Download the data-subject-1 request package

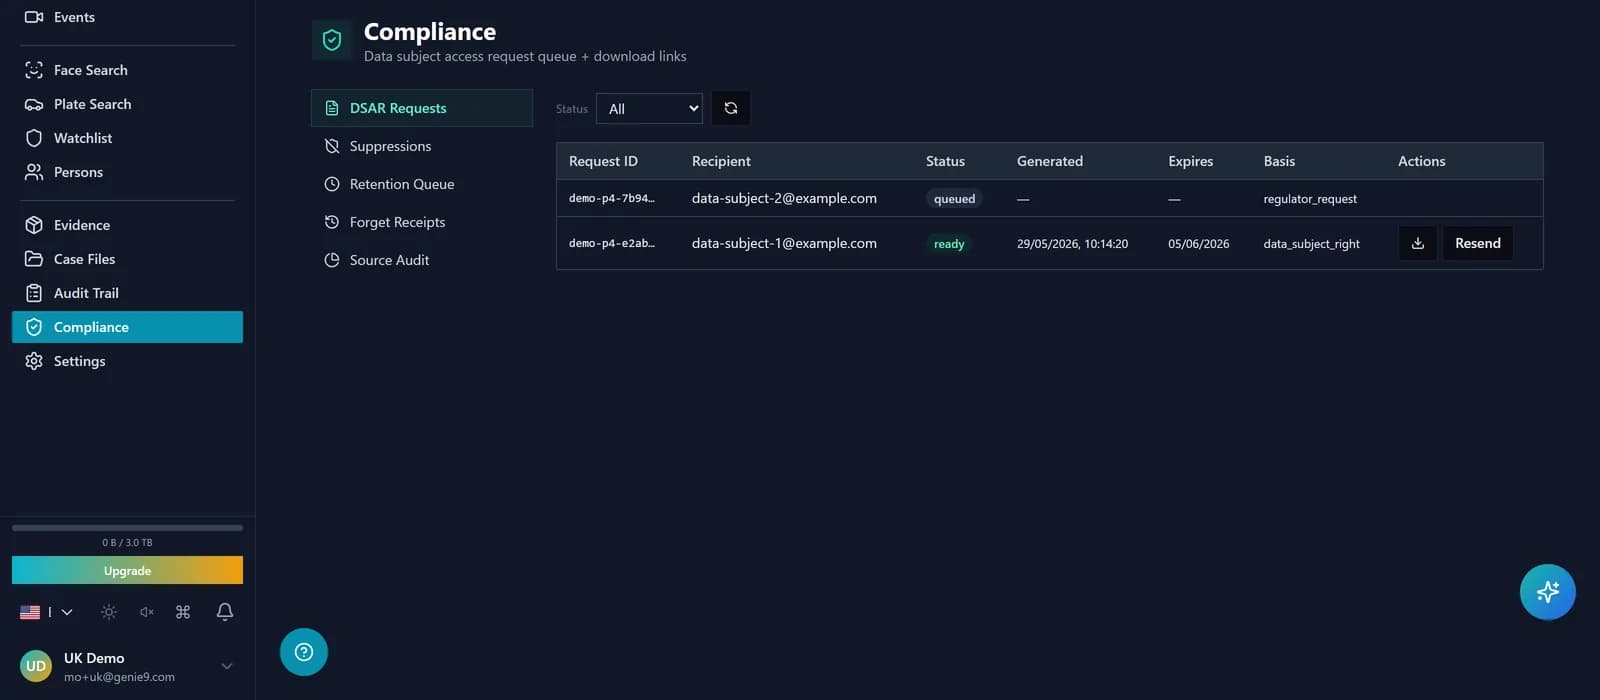(x=1417, y=243)
